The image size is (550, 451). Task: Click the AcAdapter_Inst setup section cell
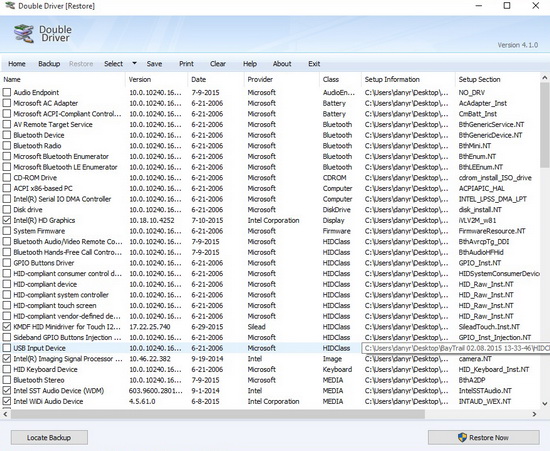483,103
